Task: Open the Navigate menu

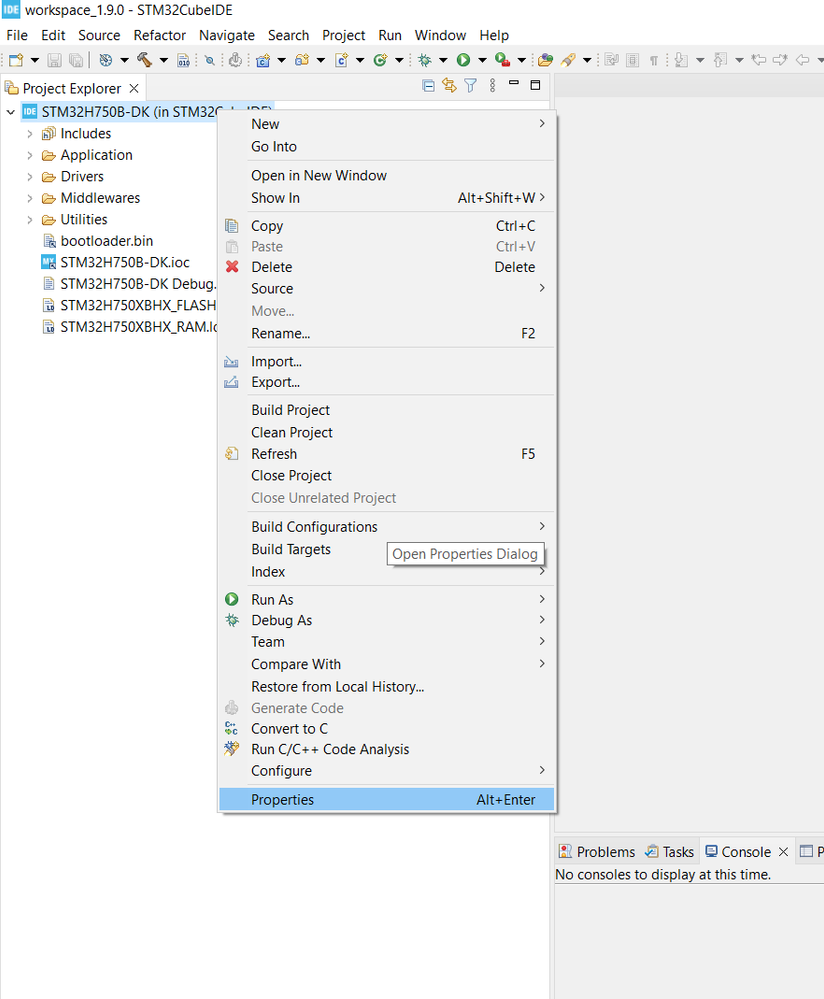Action: tap(227, 35)
